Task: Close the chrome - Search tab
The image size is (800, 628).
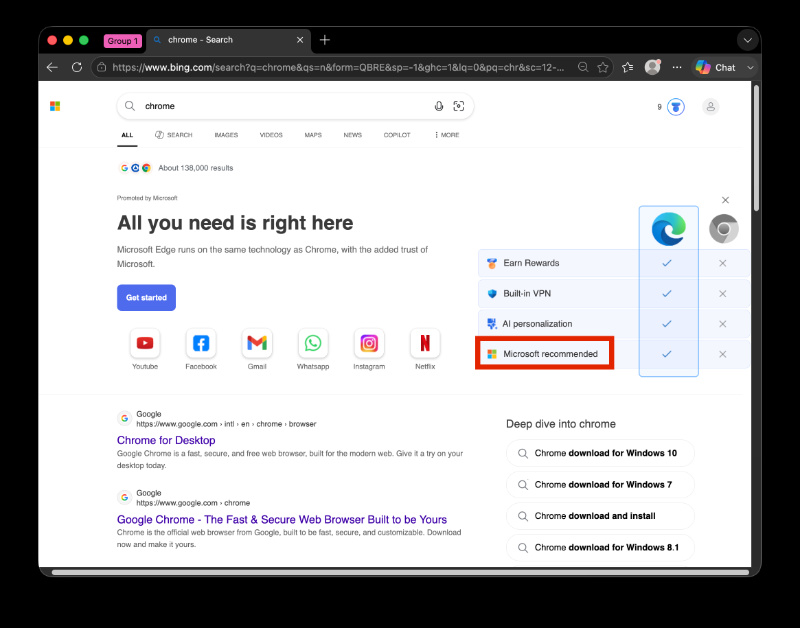Action: (300, 40)
